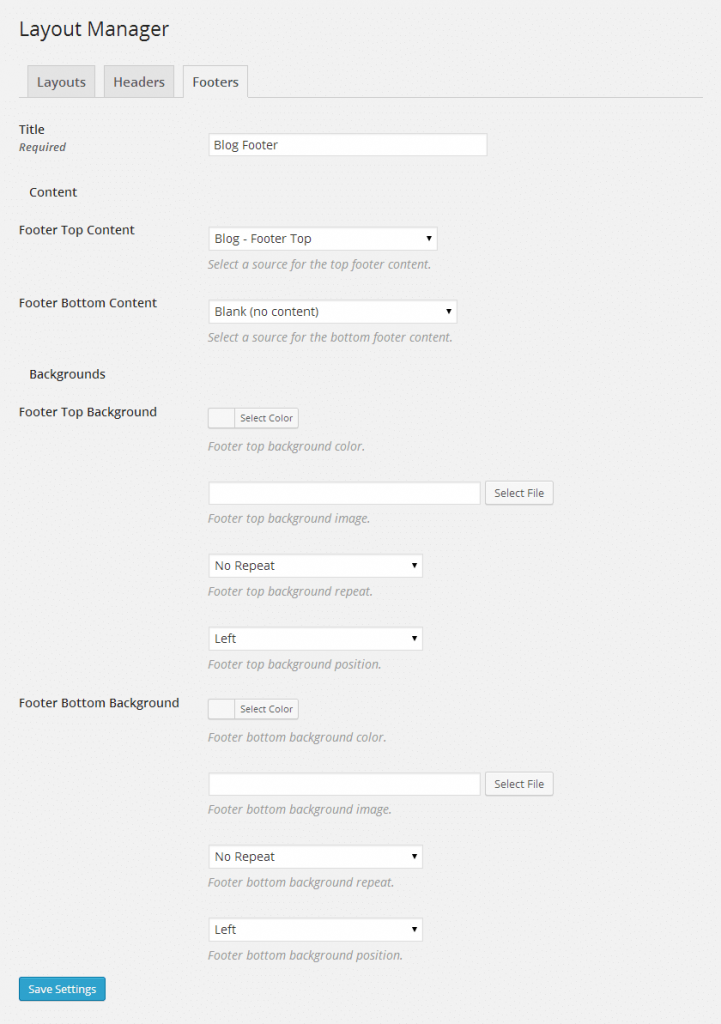Click Select File for footer top background image

click(518, 492)
